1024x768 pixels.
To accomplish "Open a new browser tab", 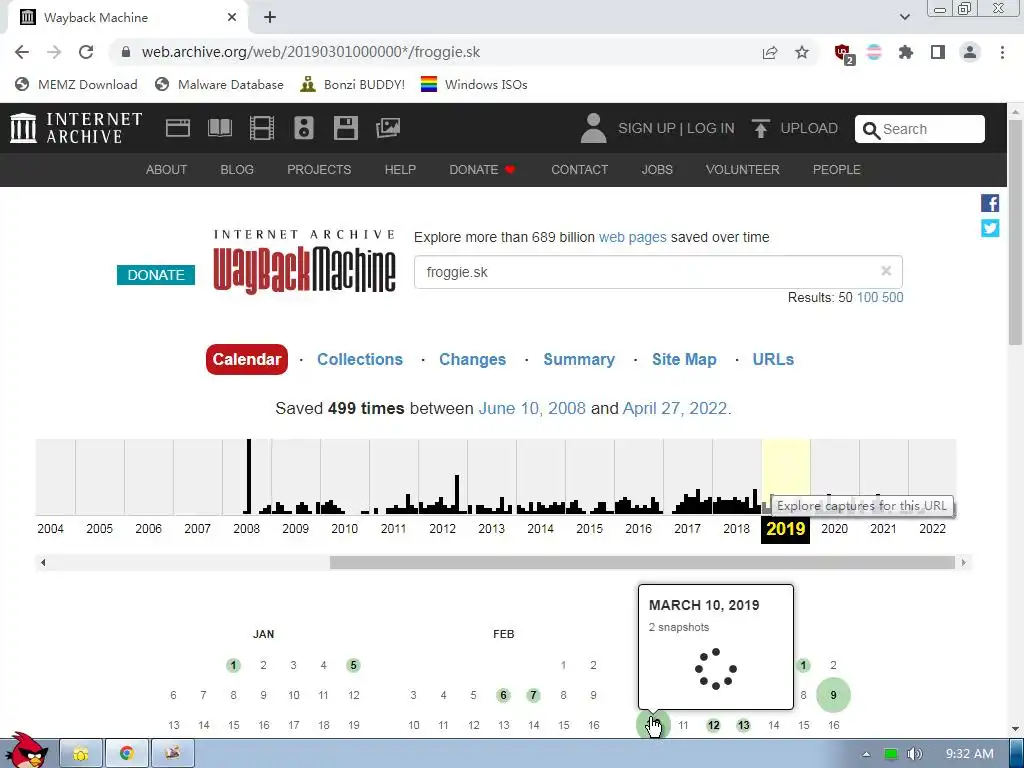I will (x=270, y=18).
